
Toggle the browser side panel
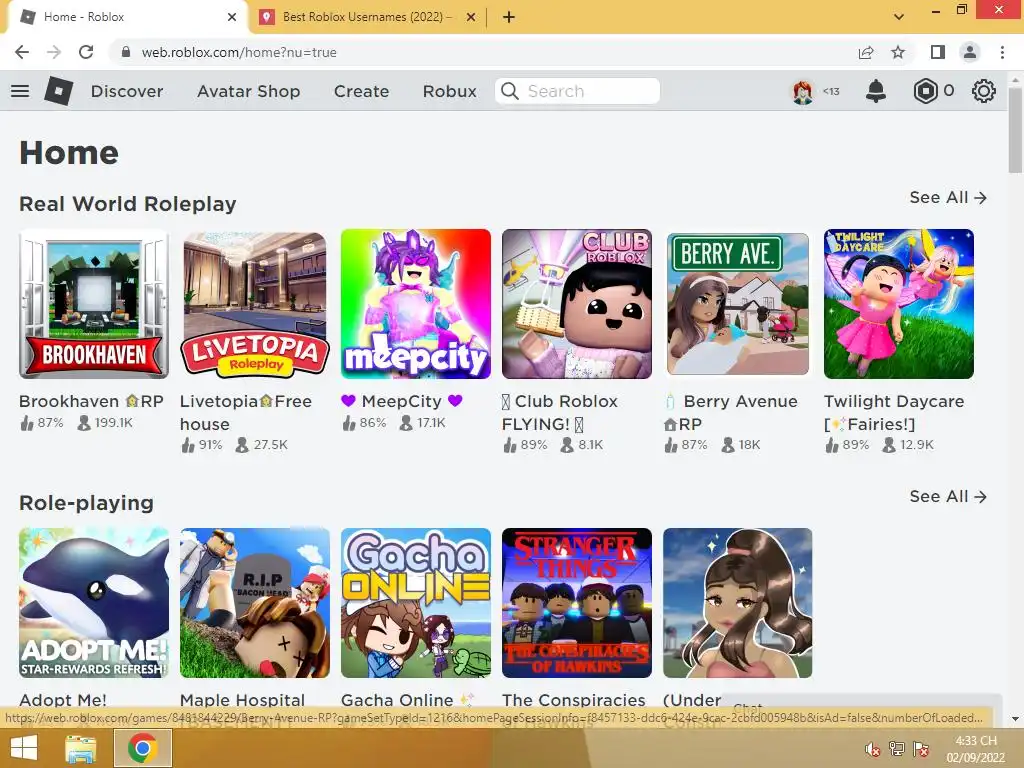click(938, 52)
